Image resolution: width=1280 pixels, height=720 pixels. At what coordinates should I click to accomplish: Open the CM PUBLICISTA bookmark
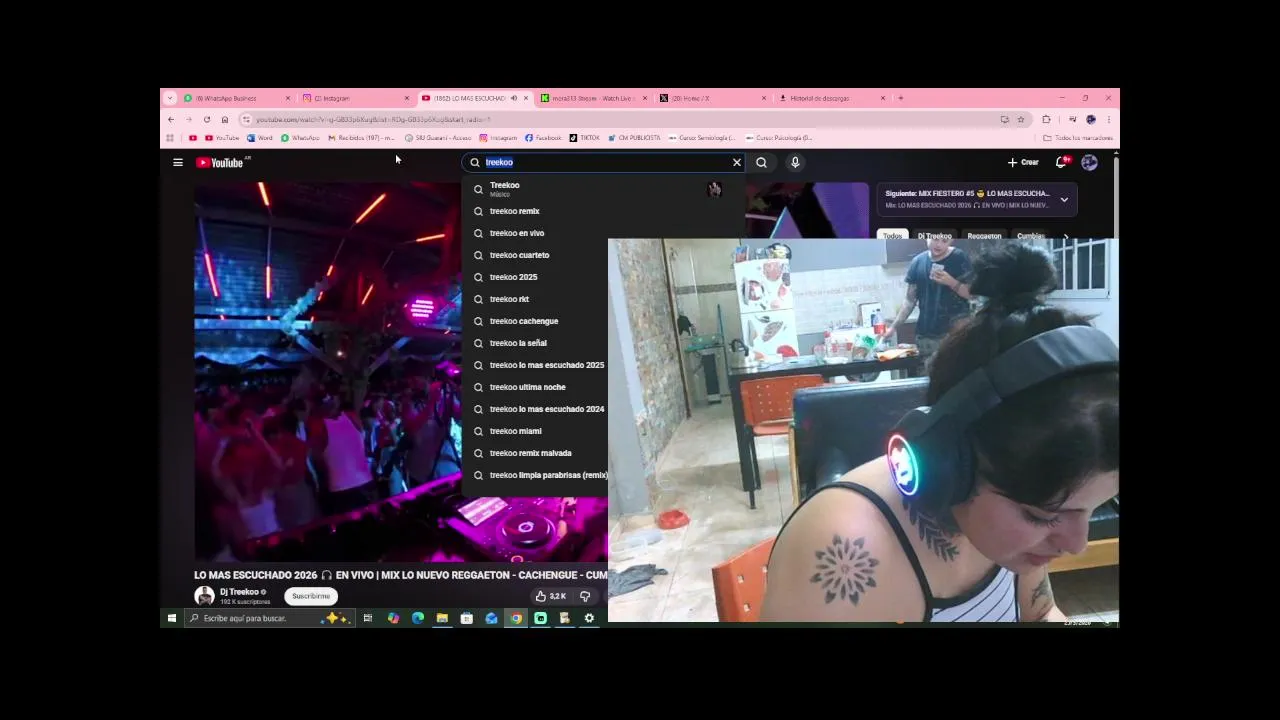click(x=634, y=138)
